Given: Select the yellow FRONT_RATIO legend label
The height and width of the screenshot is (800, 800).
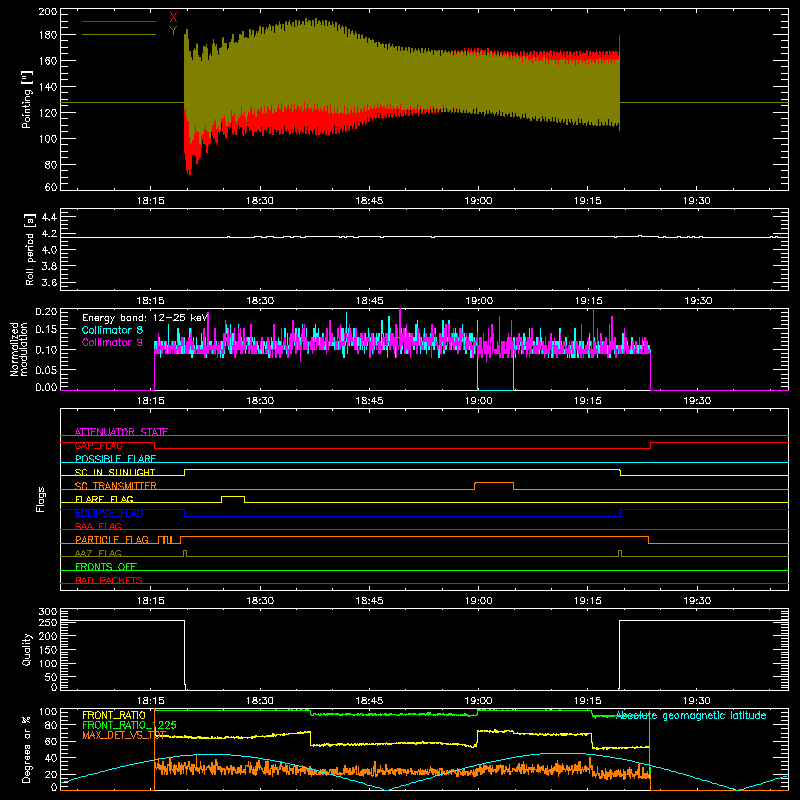Looking at the screenshot, I should [114, 715].
